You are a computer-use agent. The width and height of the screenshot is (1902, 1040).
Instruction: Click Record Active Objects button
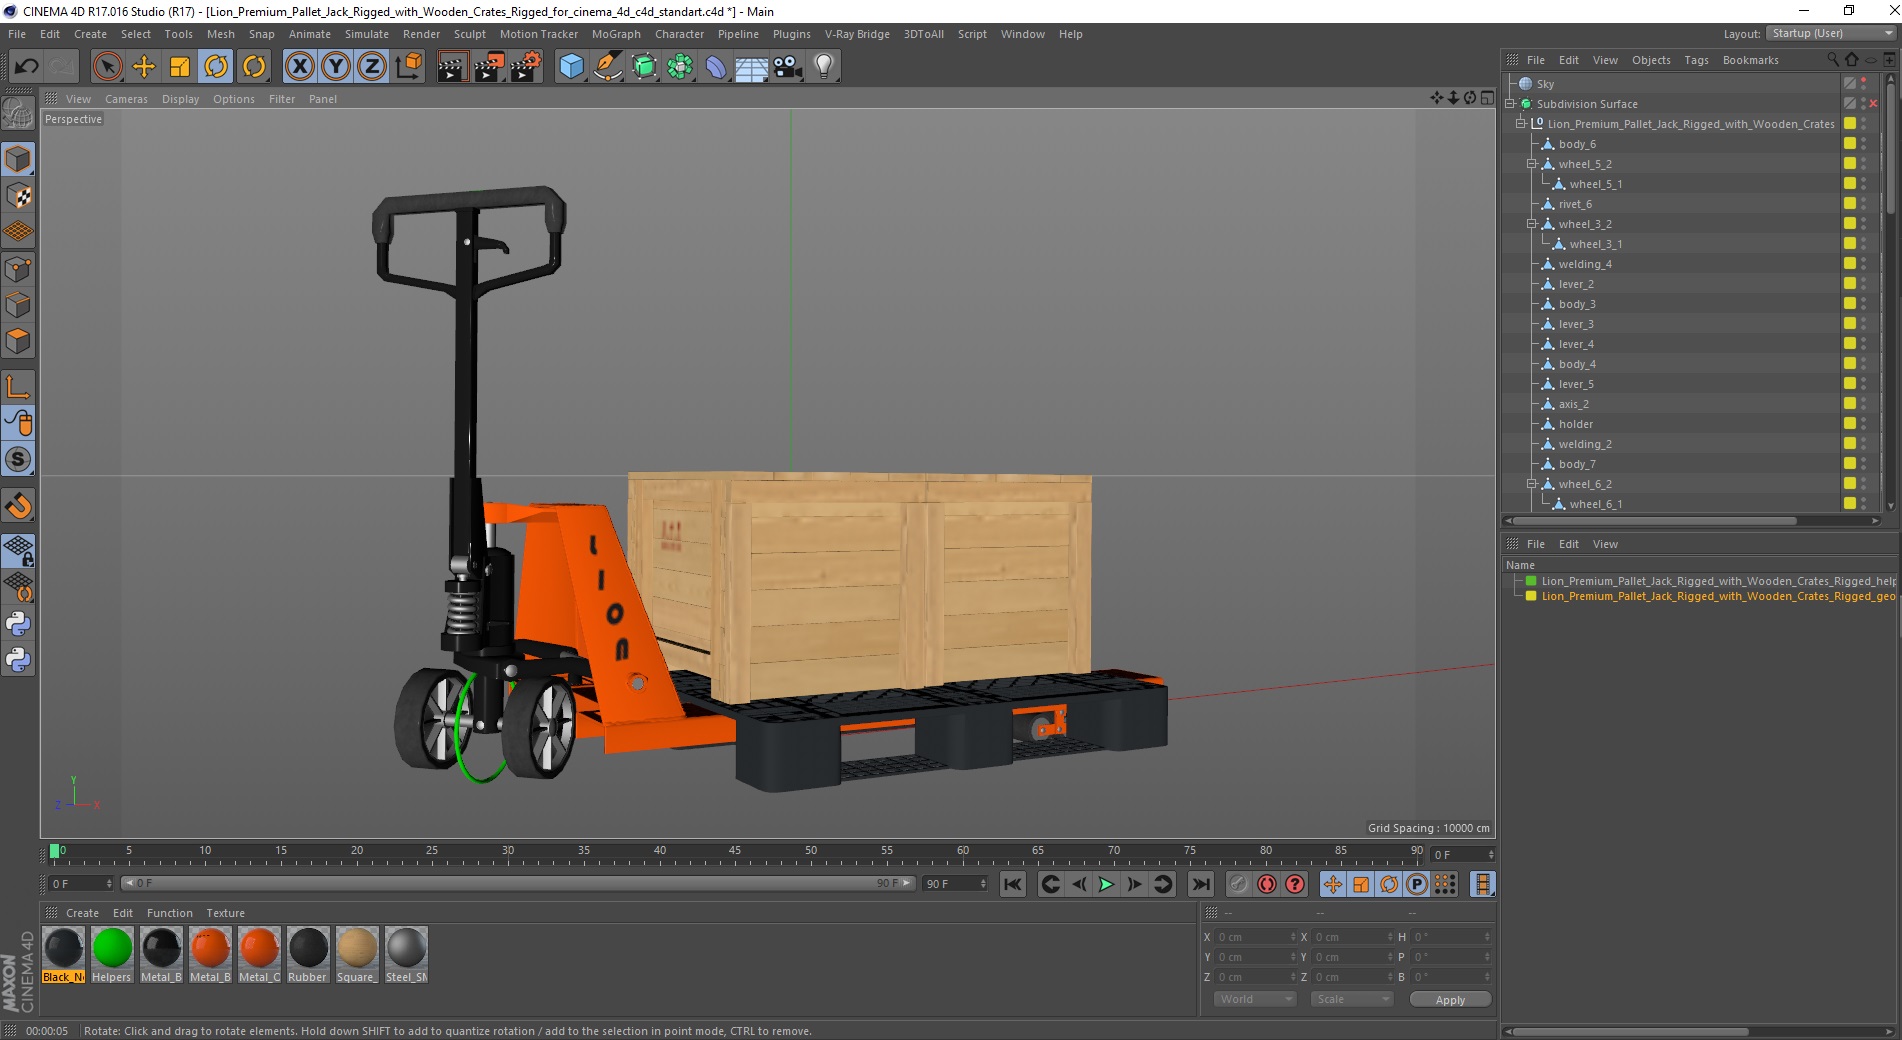tap(1239, 884)
